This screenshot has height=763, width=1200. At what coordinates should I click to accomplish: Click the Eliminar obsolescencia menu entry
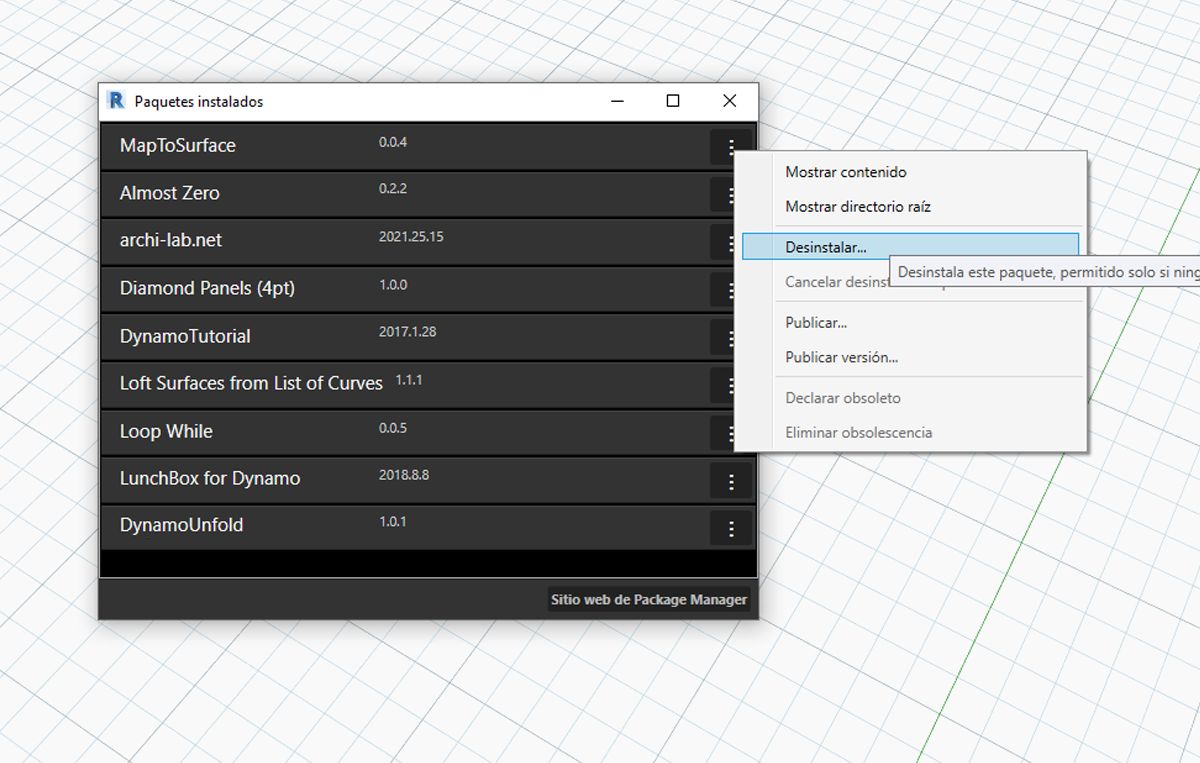pos(910,432)
